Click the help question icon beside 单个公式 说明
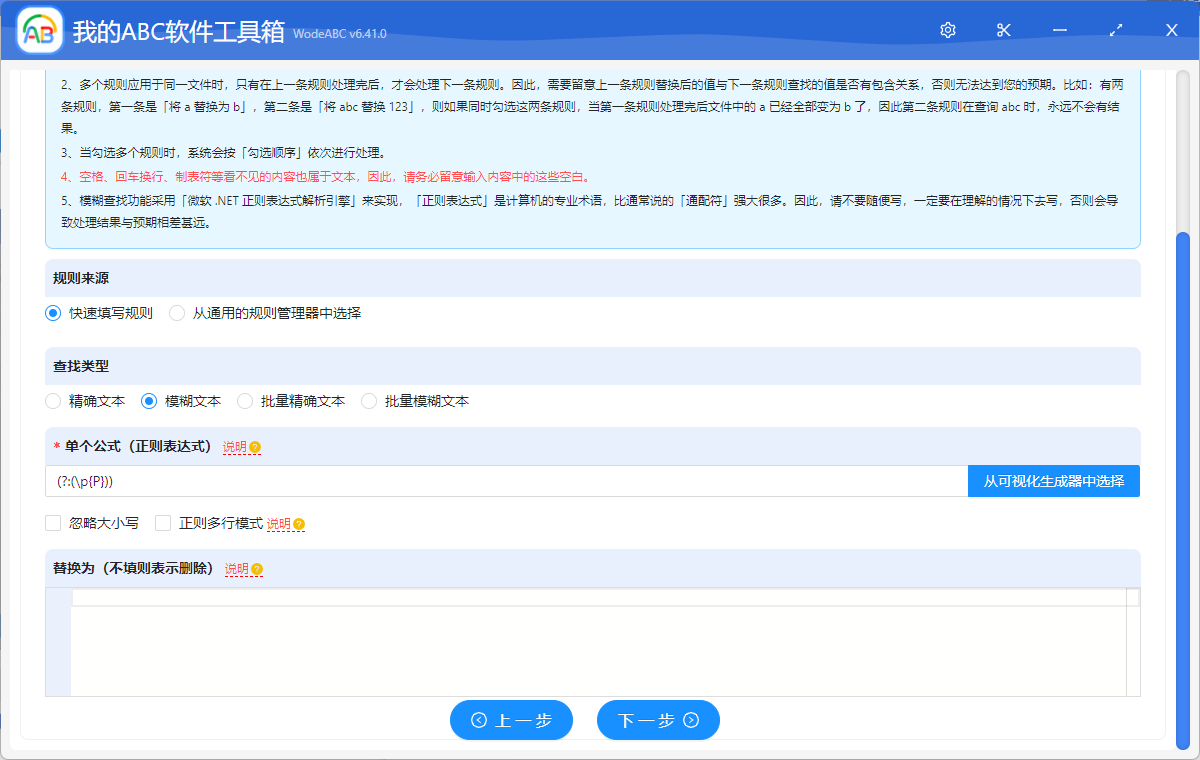 (257, 448)
